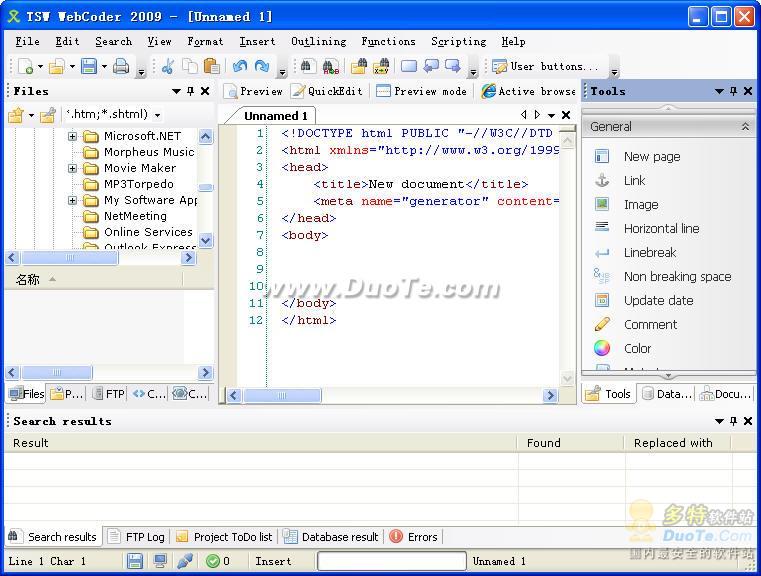Viewport: 761px width, 576px height.
Task: Click the Save floppy disk toolbar icon
Action: 89,66
